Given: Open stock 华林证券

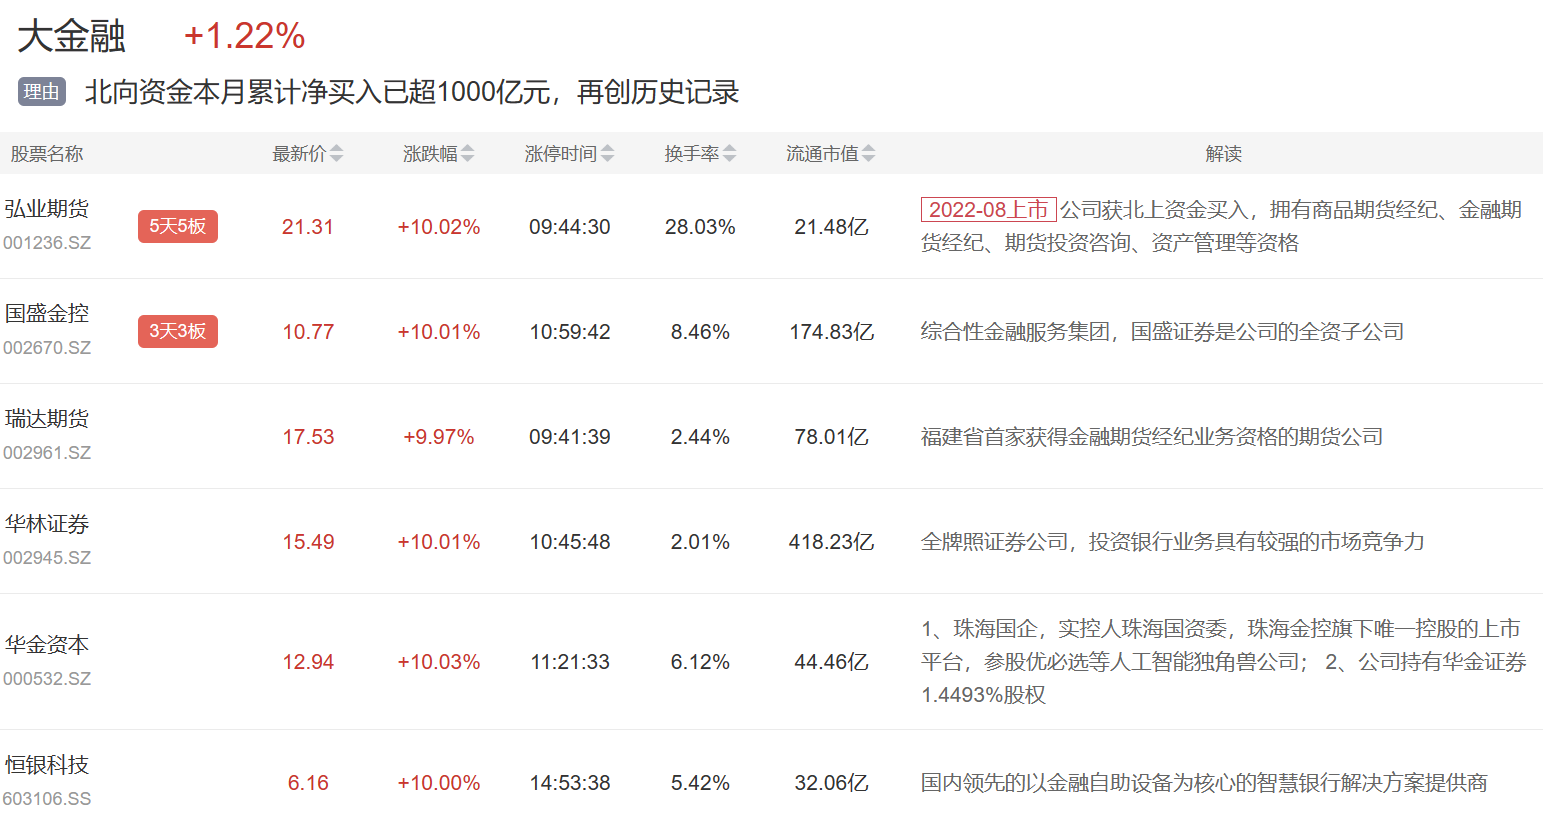Looking at the screenshot, I should (47, 524).
